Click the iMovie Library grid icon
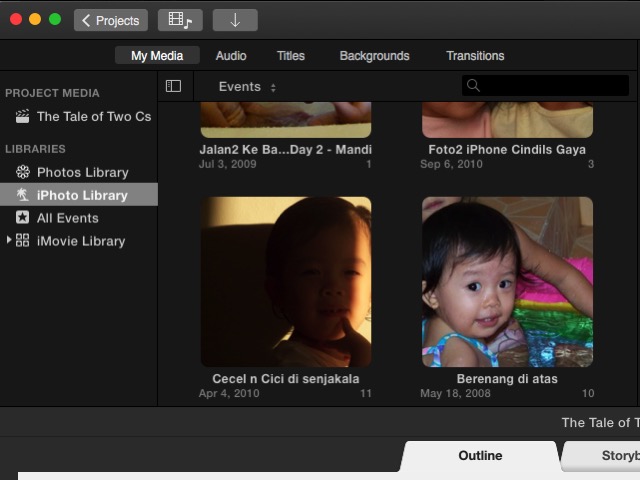640x480 pixels. 23,241
